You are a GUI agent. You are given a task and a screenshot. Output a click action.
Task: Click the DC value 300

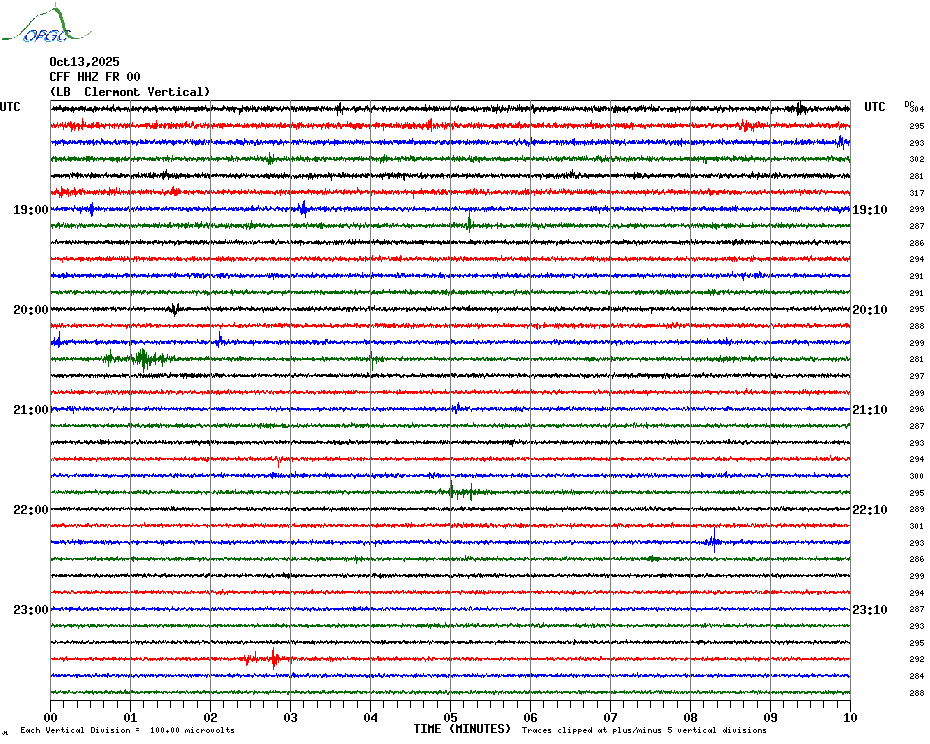(917, 476)
